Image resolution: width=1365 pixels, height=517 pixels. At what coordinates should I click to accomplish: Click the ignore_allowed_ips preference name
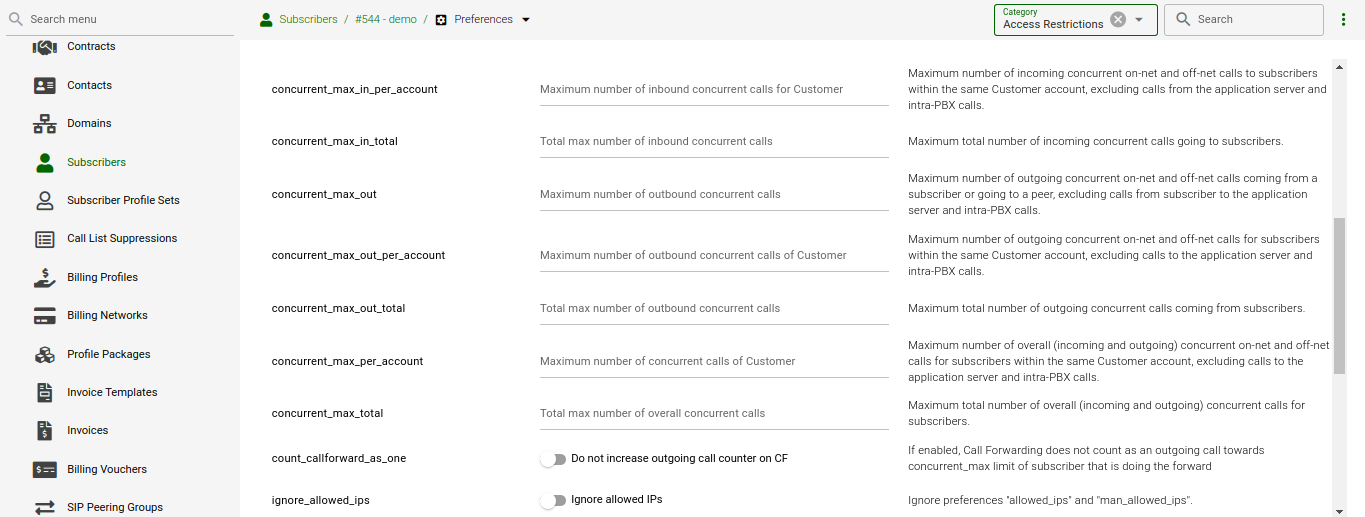(321, 500)
